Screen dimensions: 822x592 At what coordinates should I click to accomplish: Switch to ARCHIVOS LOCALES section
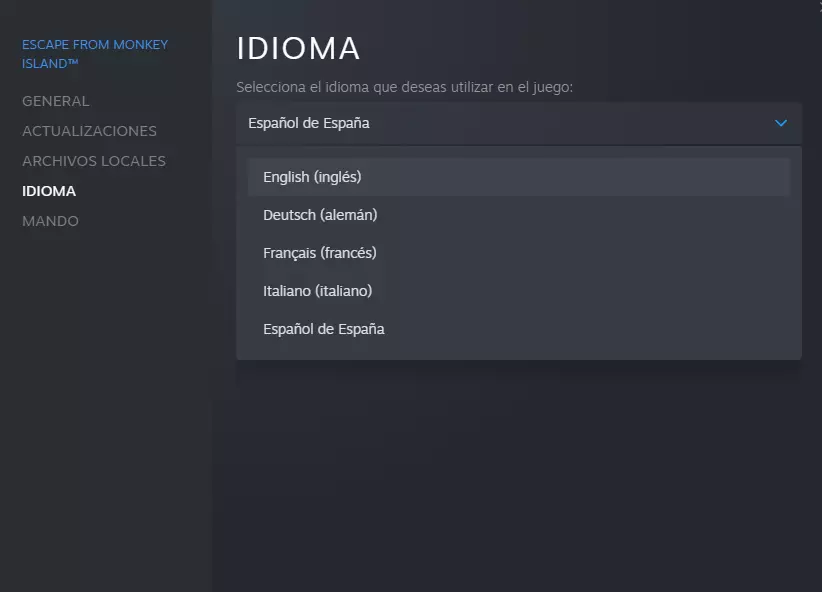click(x=94, y=161)
